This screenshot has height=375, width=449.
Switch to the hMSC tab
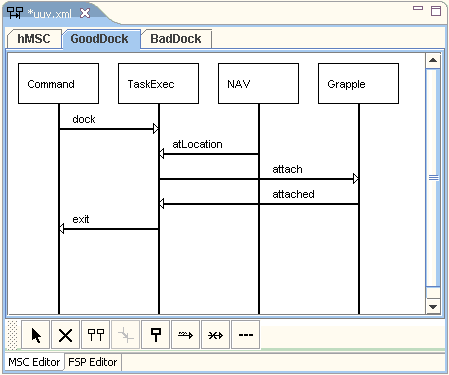[x=34, y=39]
